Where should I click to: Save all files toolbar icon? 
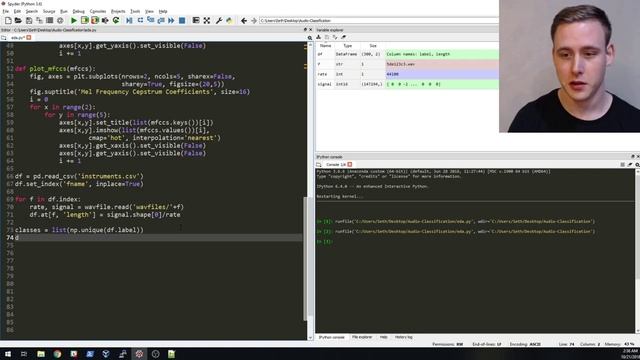point(39,20)
